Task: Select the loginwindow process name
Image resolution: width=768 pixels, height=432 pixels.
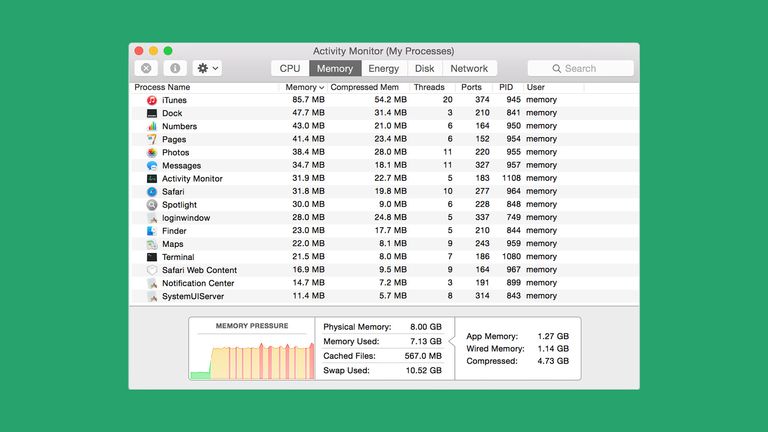Action: pyautogui.click(x=186, y=218)
